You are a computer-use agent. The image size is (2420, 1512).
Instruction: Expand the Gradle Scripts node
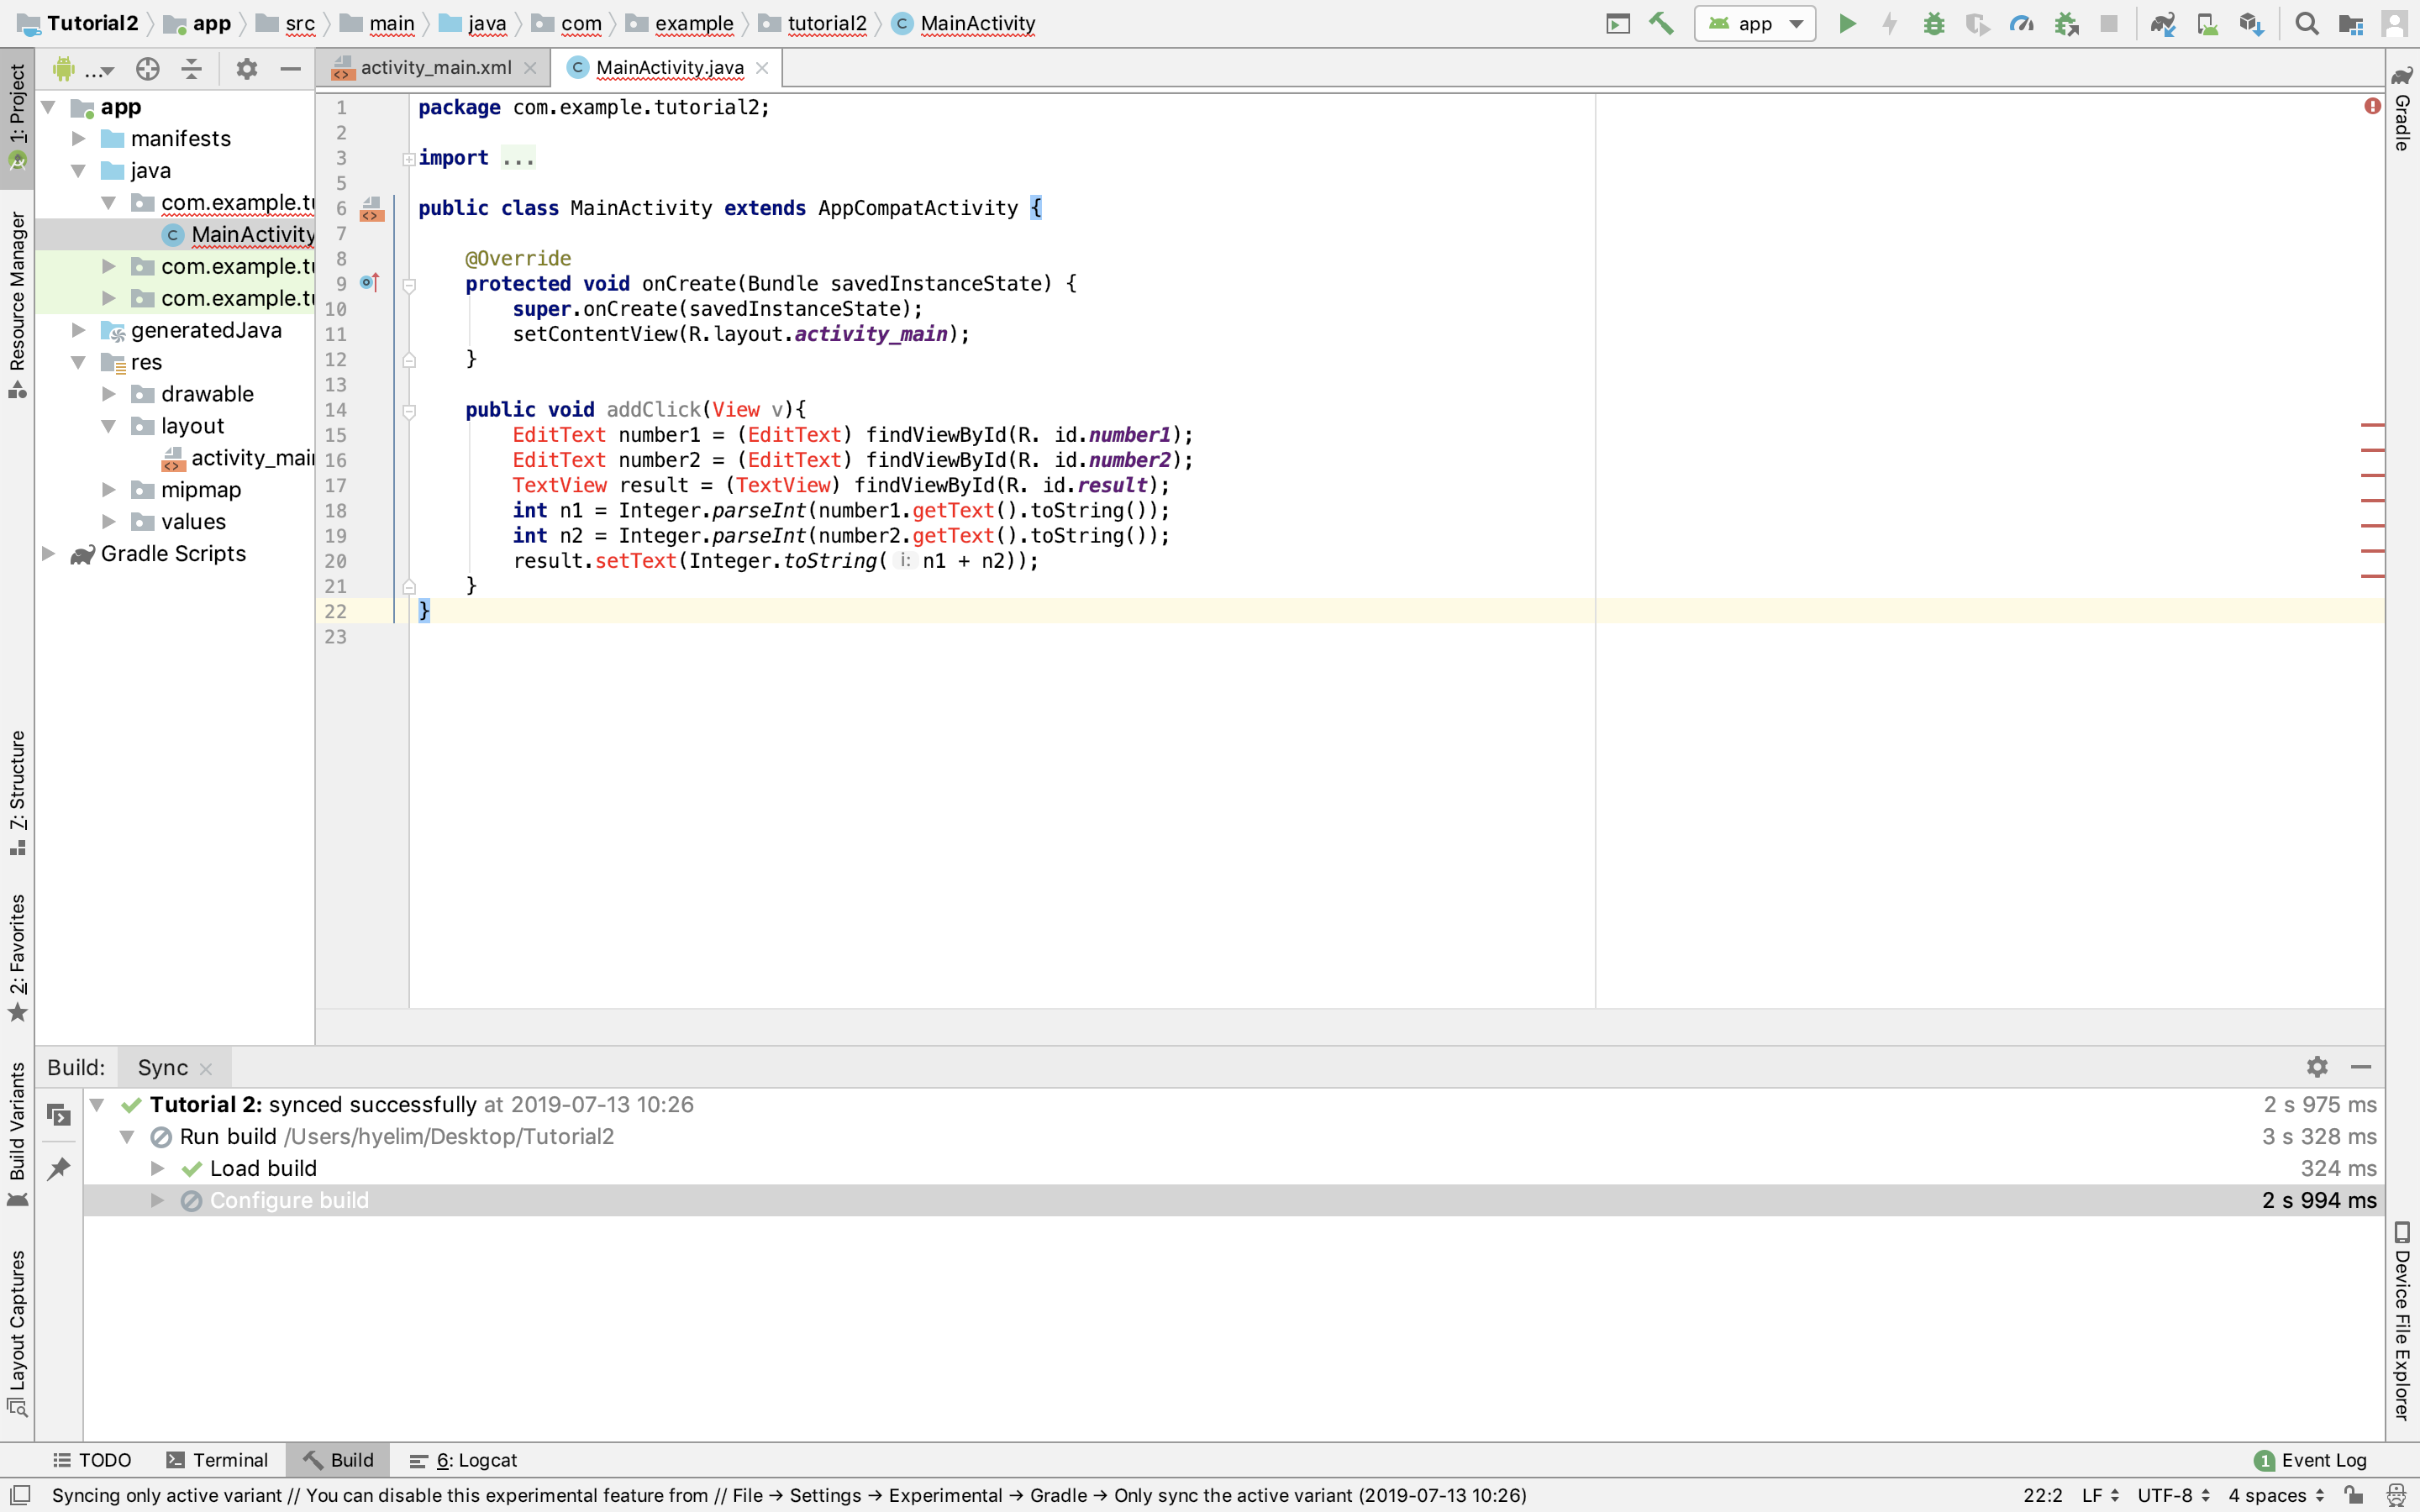pyautogui.click(x=48, y=553)
